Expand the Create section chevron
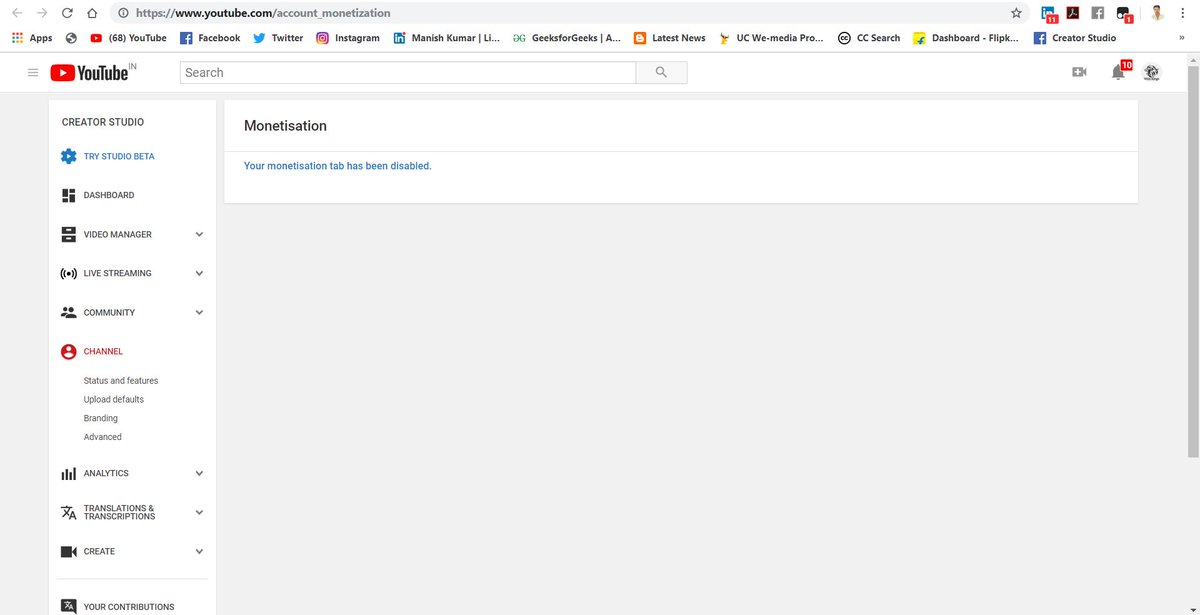1200x615 pixels. [199, 551]
